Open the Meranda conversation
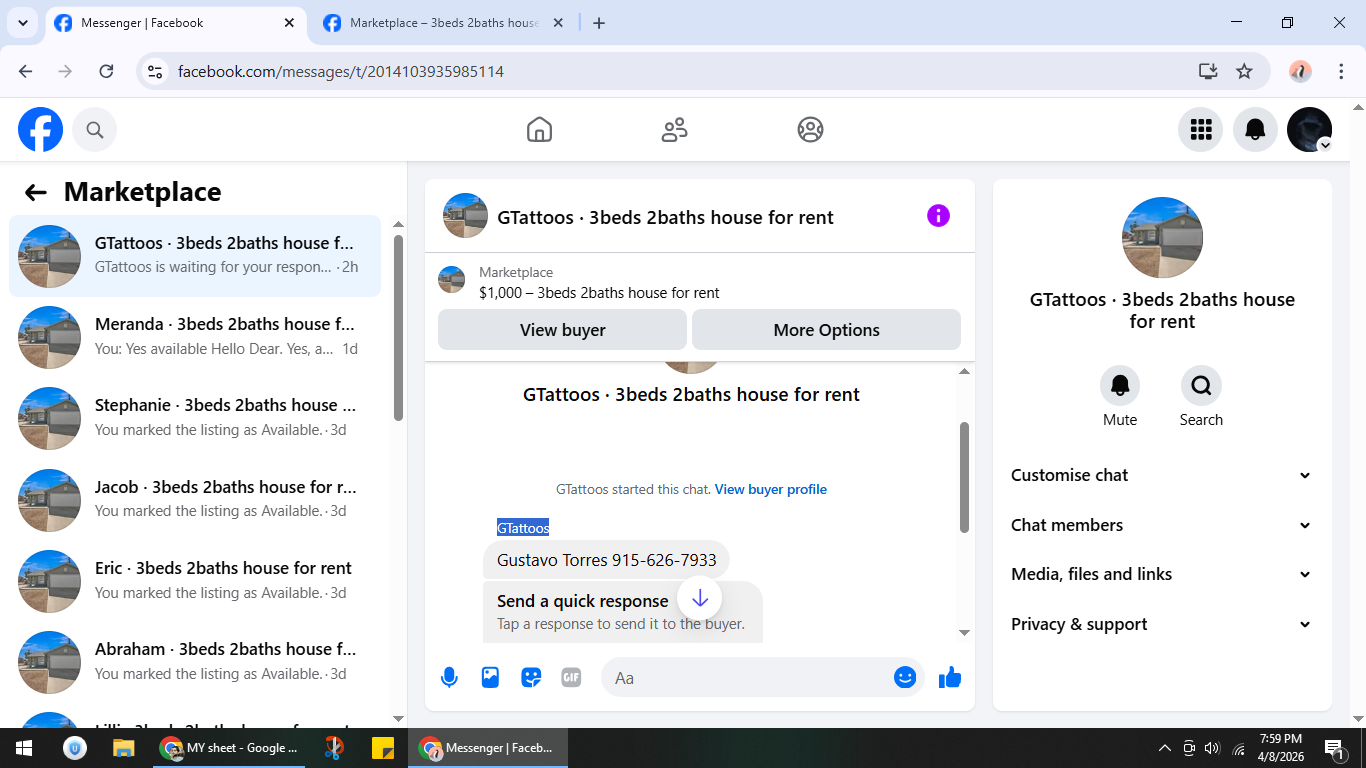1366x768 pixels. click(x=195, y=337)
